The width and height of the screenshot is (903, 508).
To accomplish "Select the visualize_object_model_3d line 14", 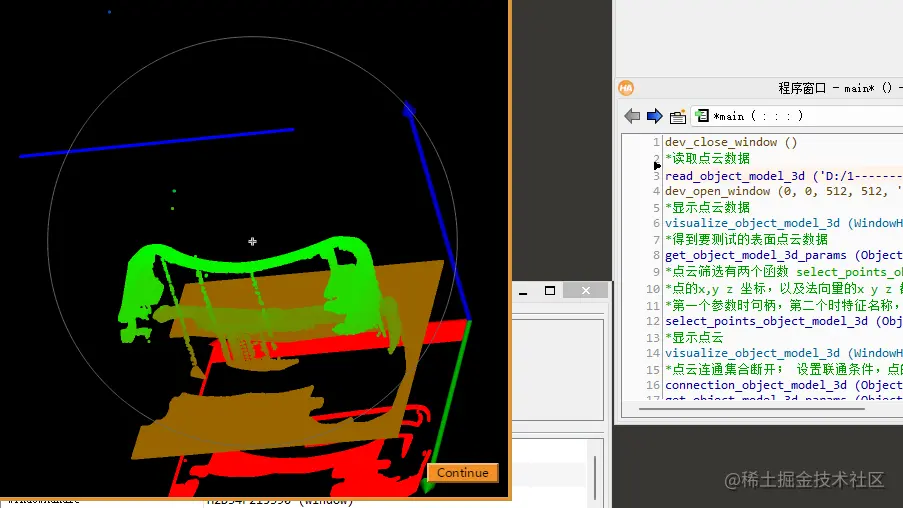I will [784, 353].
